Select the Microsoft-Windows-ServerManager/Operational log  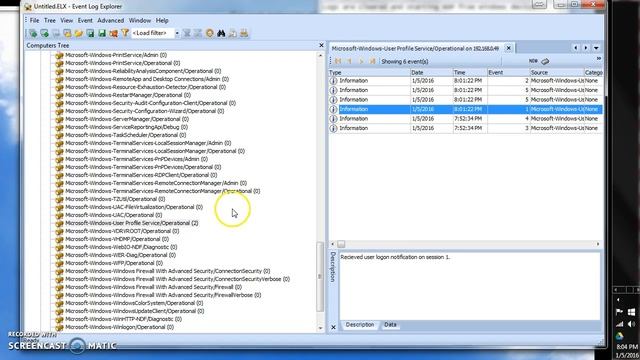(127, 119)
